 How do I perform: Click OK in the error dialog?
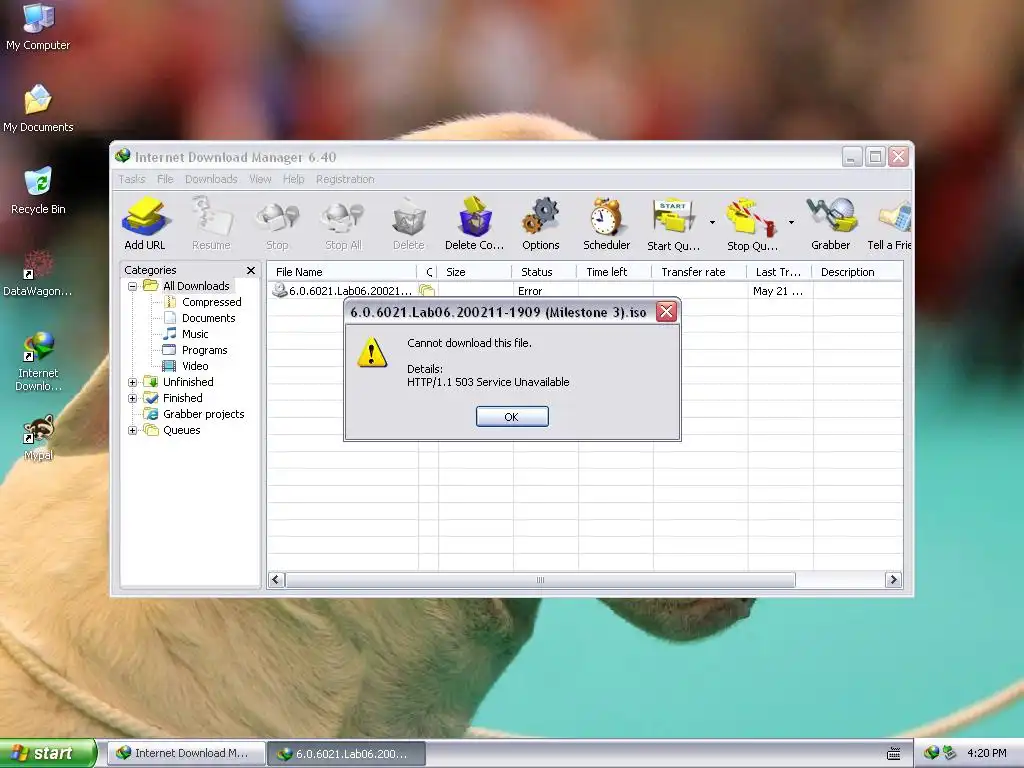coord(512,417)
